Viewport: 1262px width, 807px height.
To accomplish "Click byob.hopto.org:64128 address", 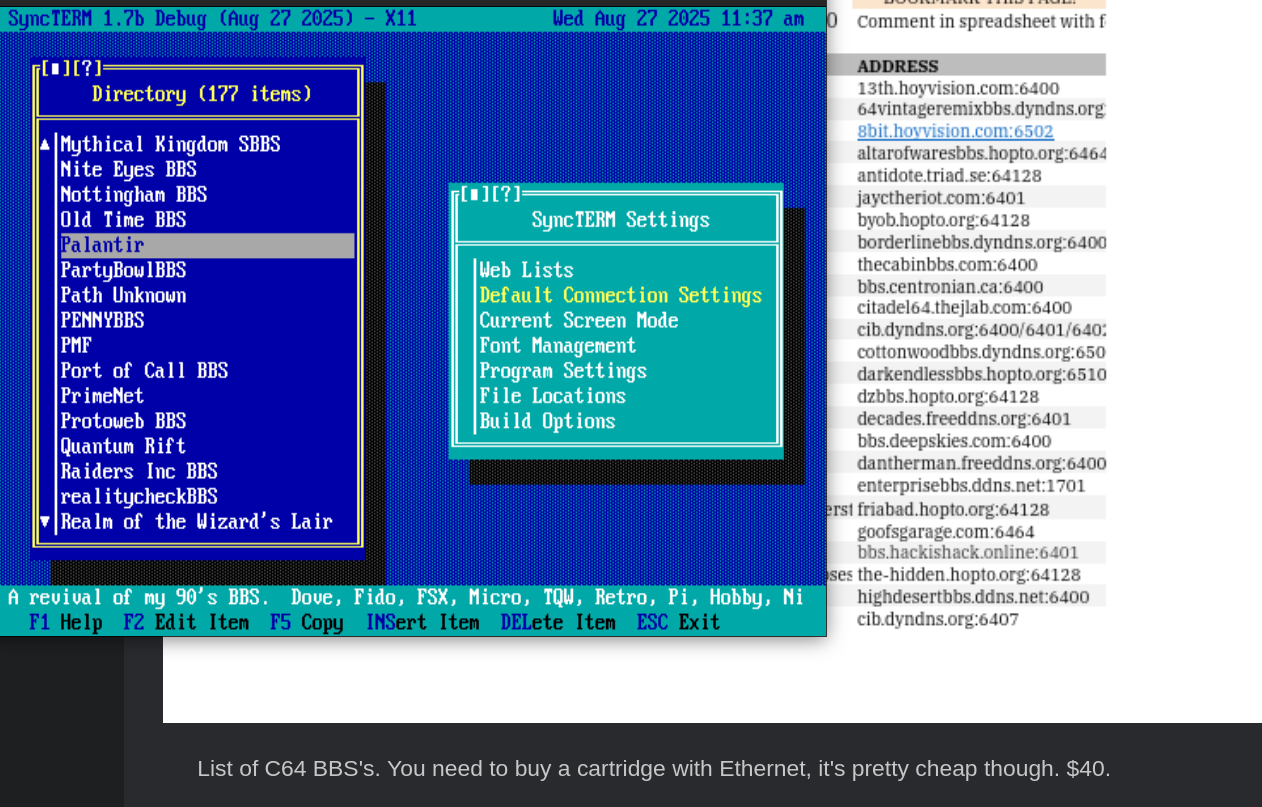I will pos(943,220).
